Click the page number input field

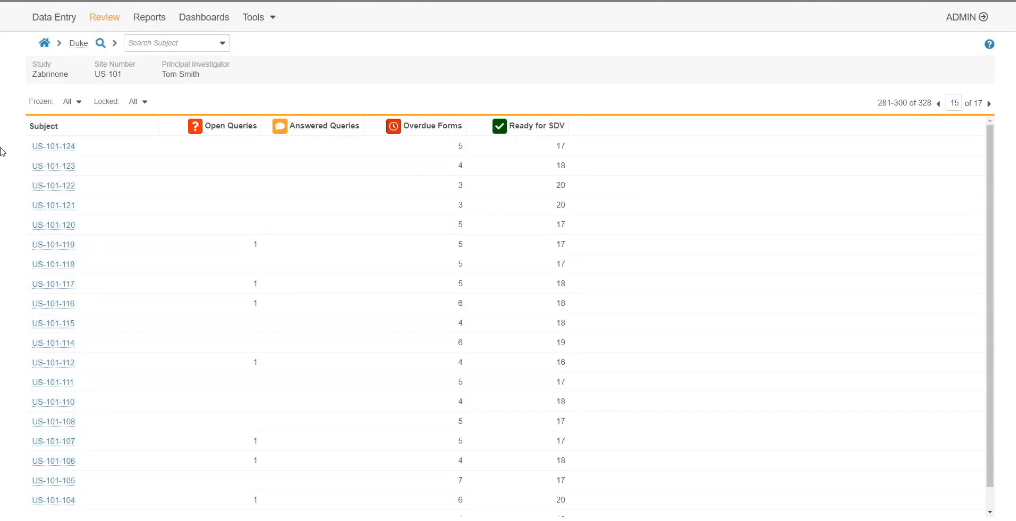click(954, 103)
